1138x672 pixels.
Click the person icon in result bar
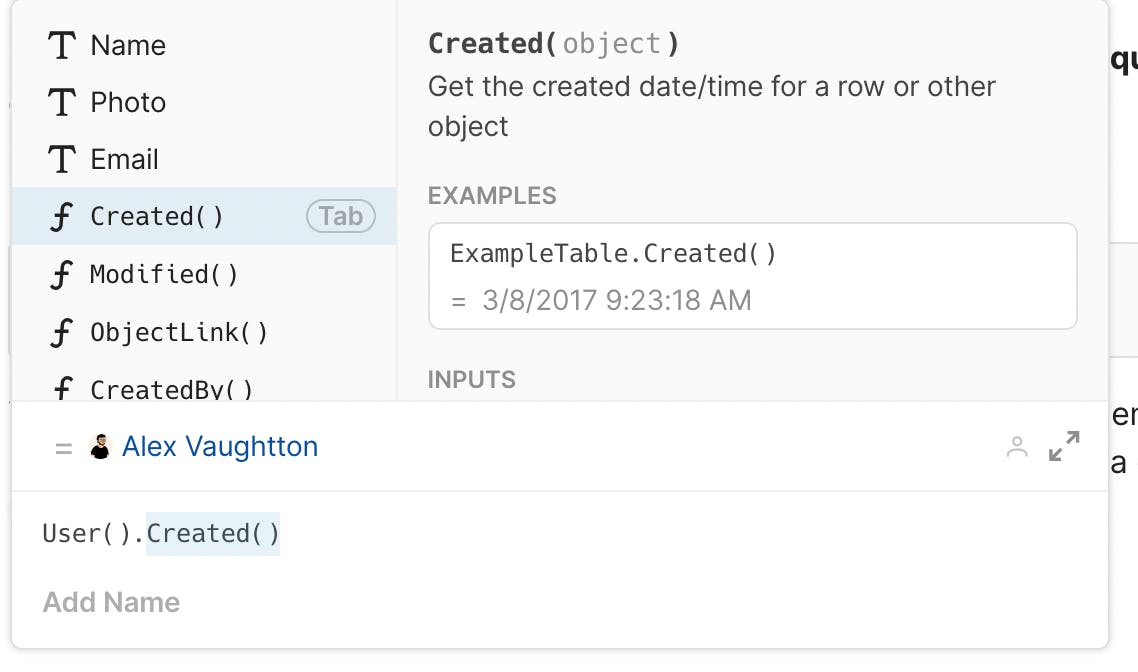pyautogui.click(x=1017, y=447)
